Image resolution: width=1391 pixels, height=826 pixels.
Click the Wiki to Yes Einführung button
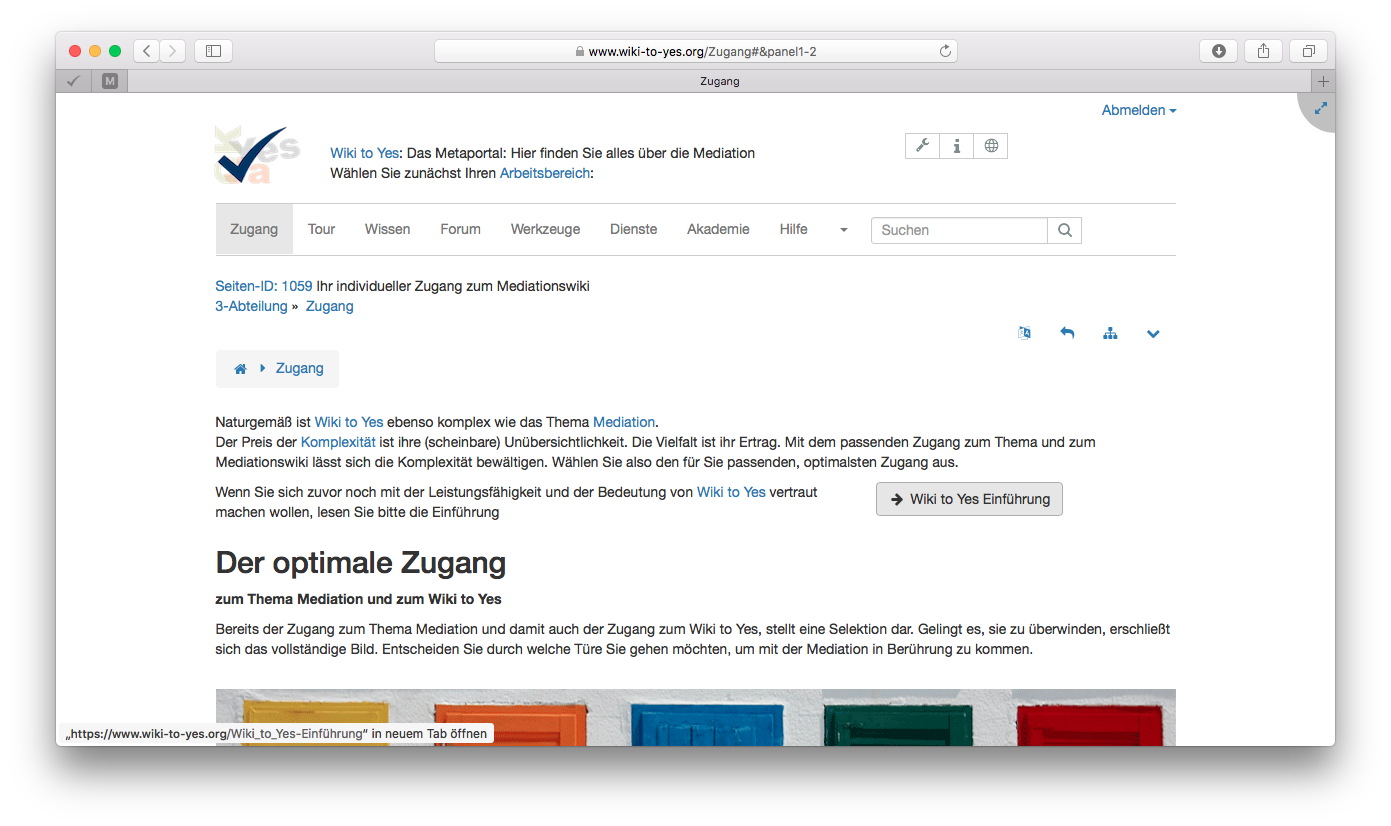(x=968, y=499)
